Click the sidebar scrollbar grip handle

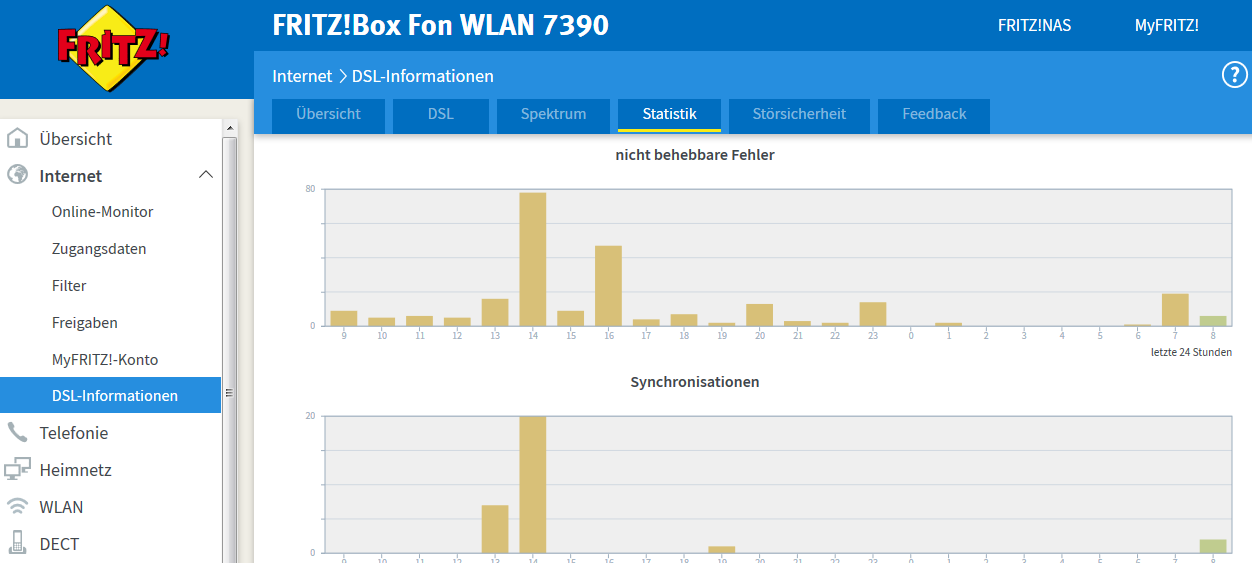(230, 393)
